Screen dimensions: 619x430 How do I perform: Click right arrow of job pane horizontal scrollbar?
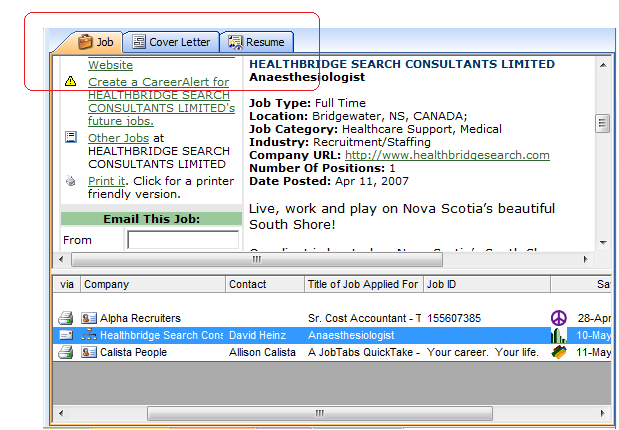point(585,259)
